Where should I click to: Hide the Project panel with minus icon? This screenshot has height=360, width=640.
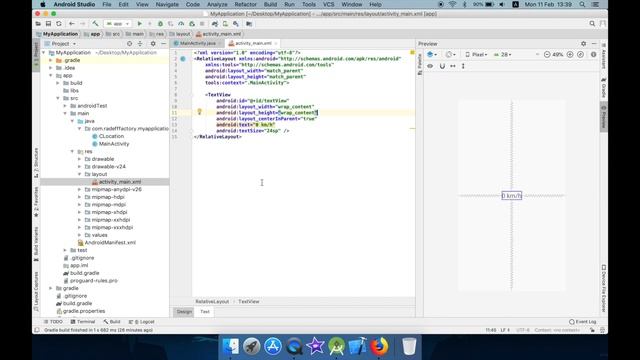164,44
